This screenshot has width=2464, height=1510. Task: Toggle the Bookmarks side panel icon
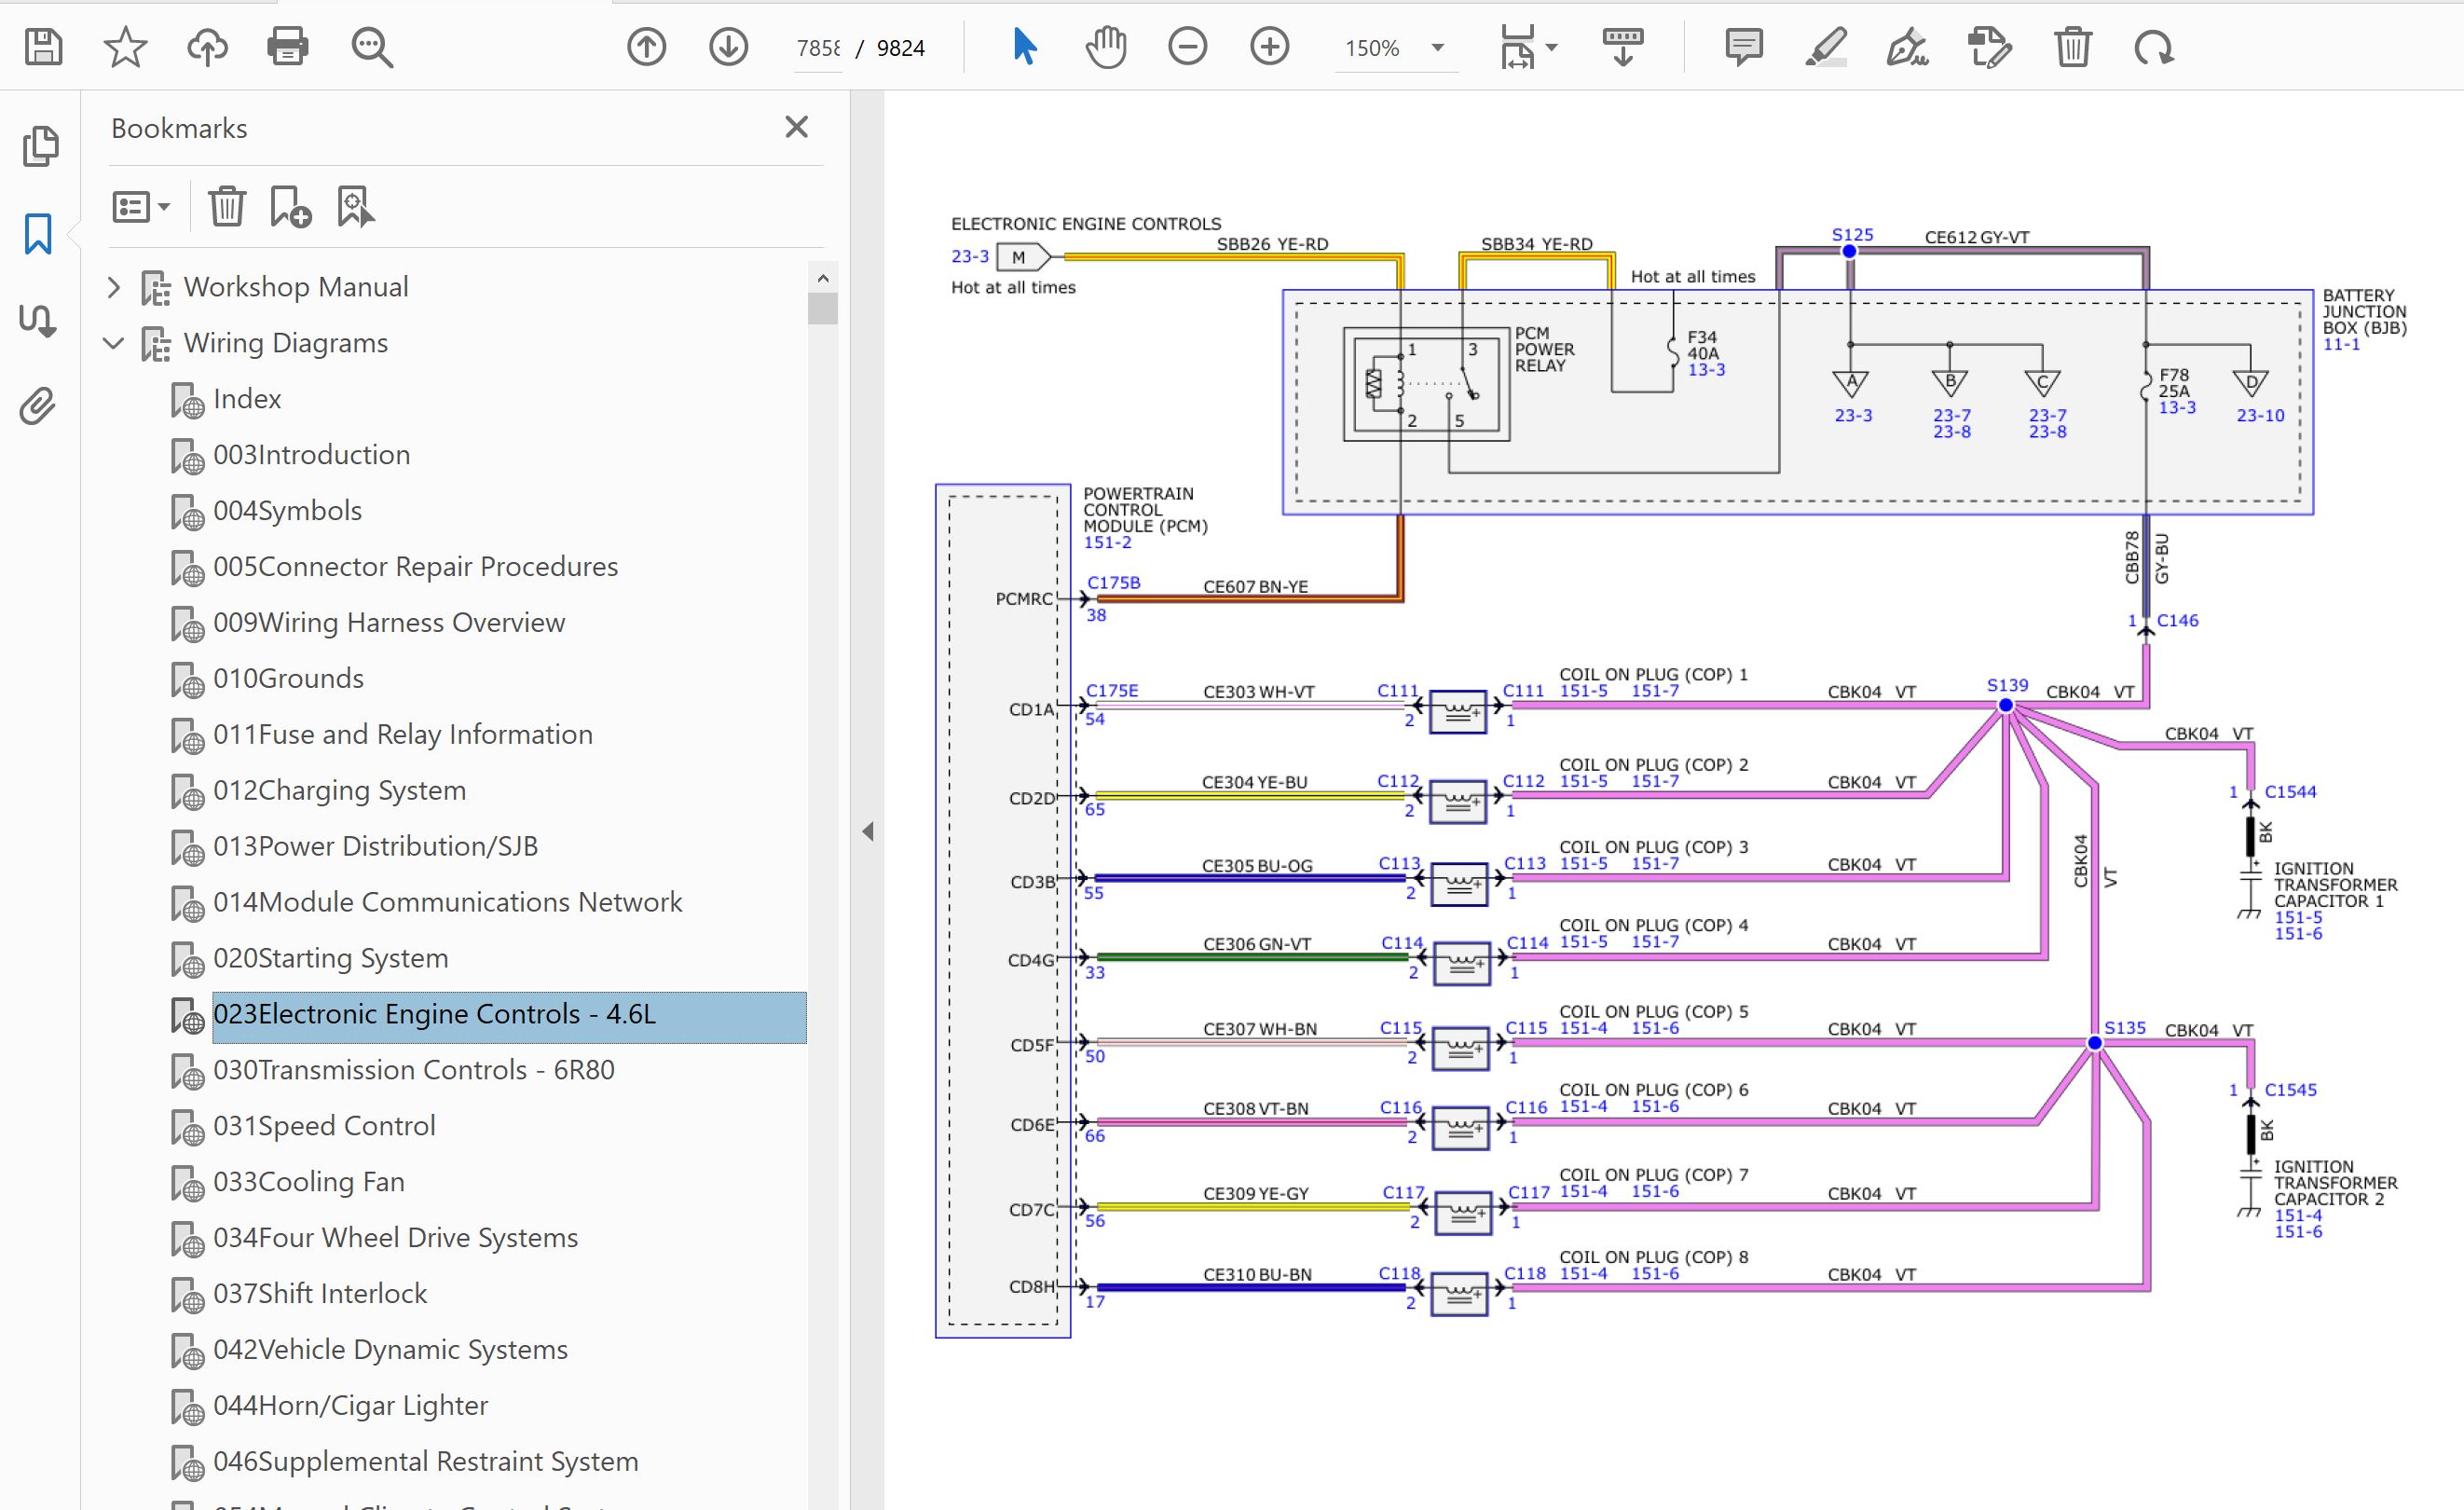38,234
